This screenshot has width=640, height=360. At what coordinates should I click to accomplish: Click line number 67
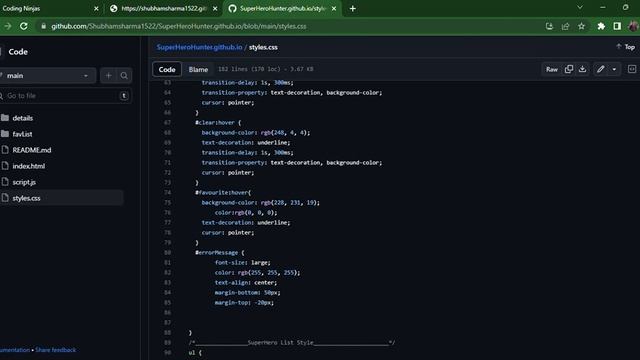[x=167, y=122]
